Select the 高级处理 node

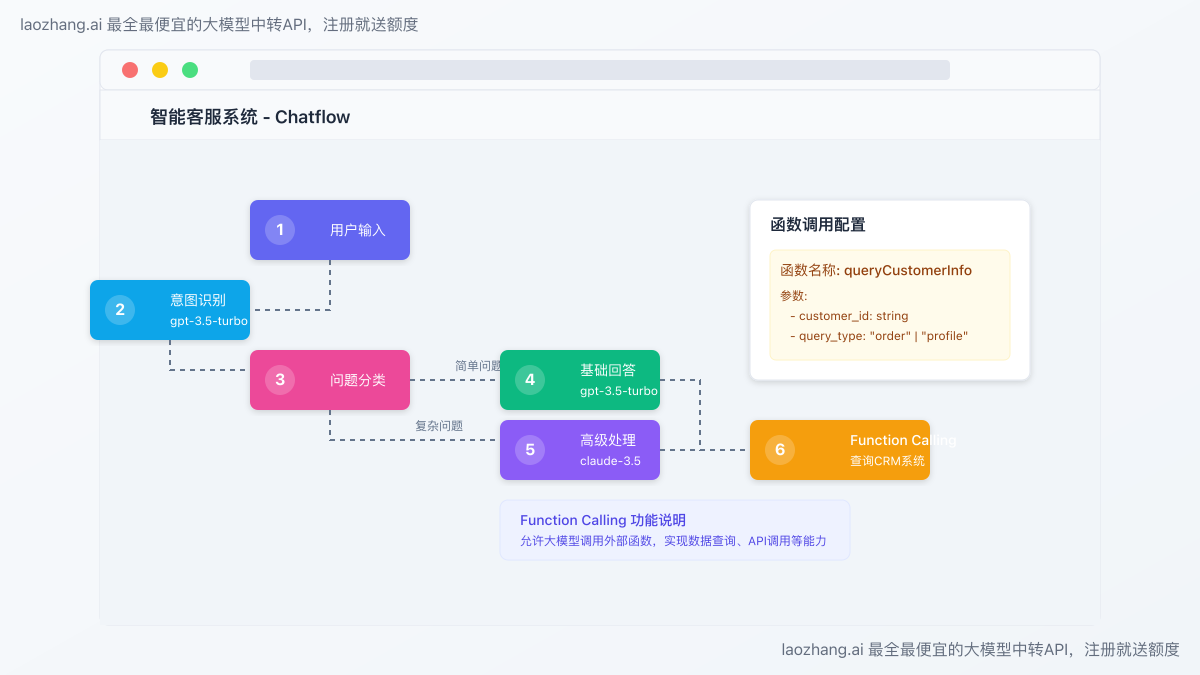point(580,450)
